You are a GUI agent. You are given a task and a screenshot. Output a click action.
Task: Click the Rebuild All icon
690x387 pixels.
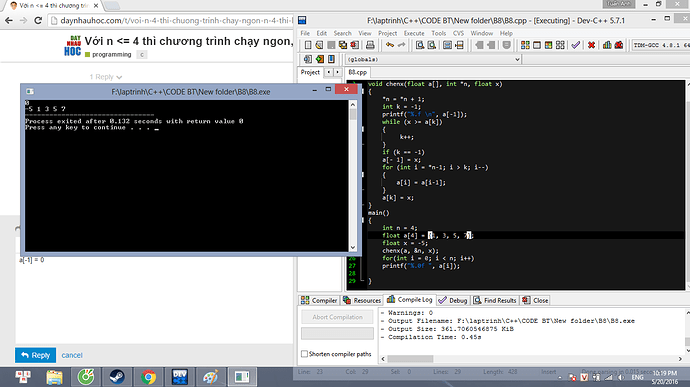[x=560, y=45]
